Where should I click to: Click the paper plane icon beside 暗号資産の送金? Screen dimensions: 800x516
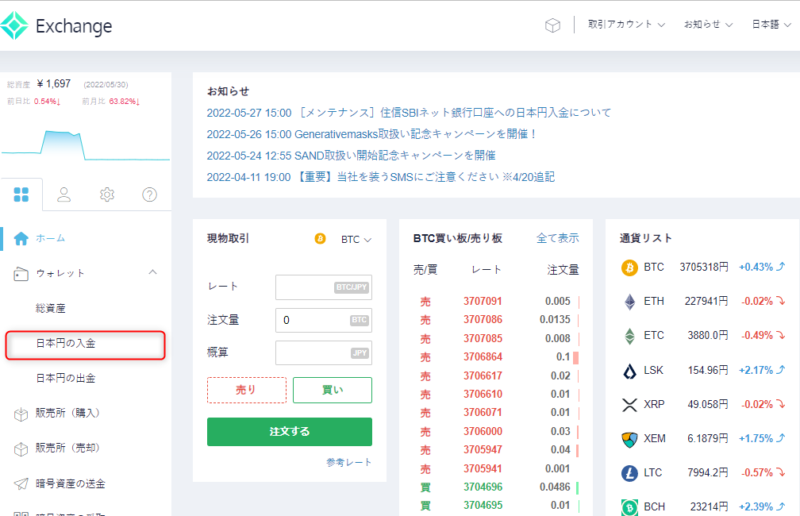click(21, 484)
